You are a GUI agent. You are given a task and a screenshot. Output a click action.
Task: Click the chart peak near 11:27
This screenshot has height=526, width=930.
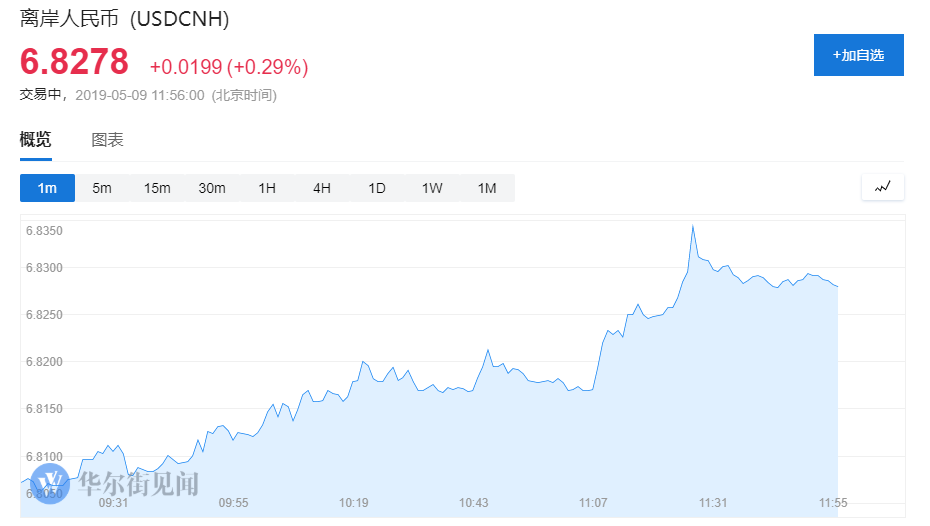tap(692, 227)
